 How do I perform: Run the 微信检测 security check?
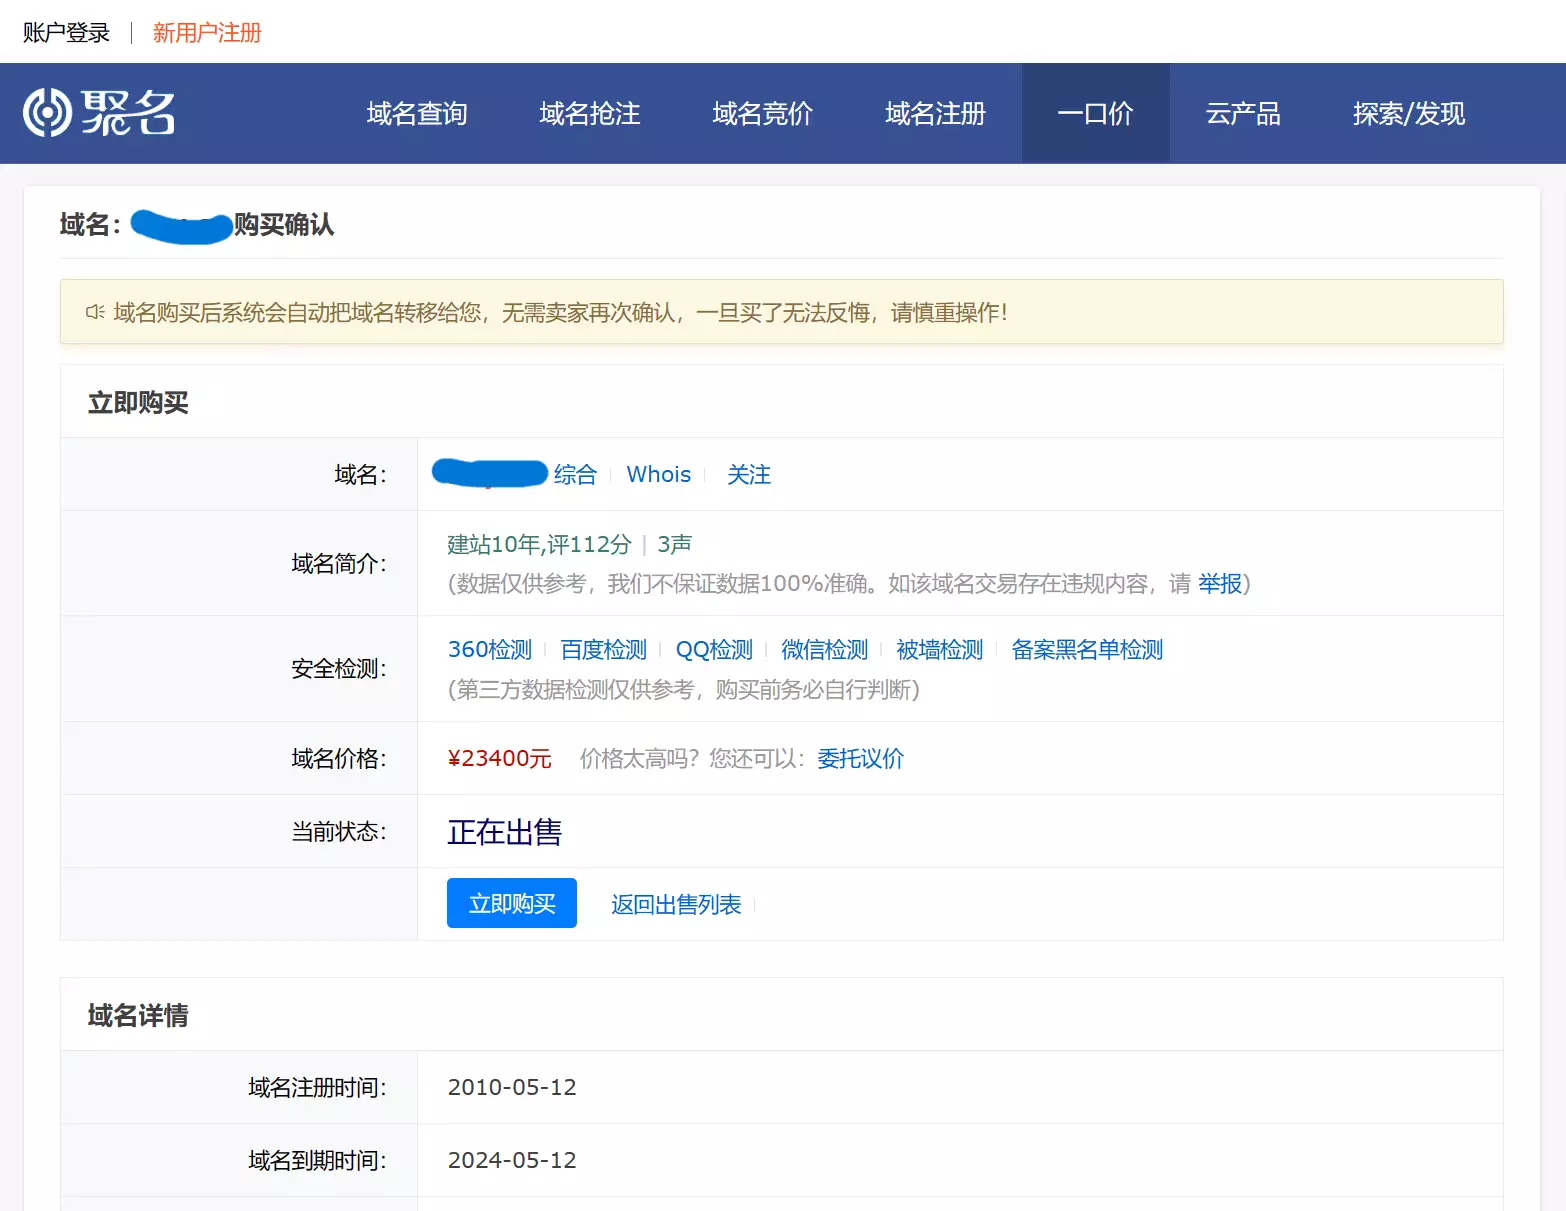pyautogui.click(x=825, y=649)
